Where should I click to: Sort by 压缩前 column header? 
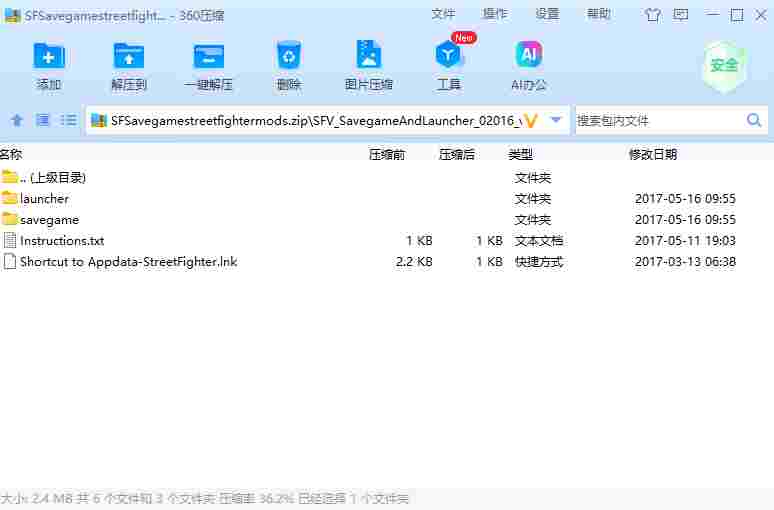tap(387, 155)
